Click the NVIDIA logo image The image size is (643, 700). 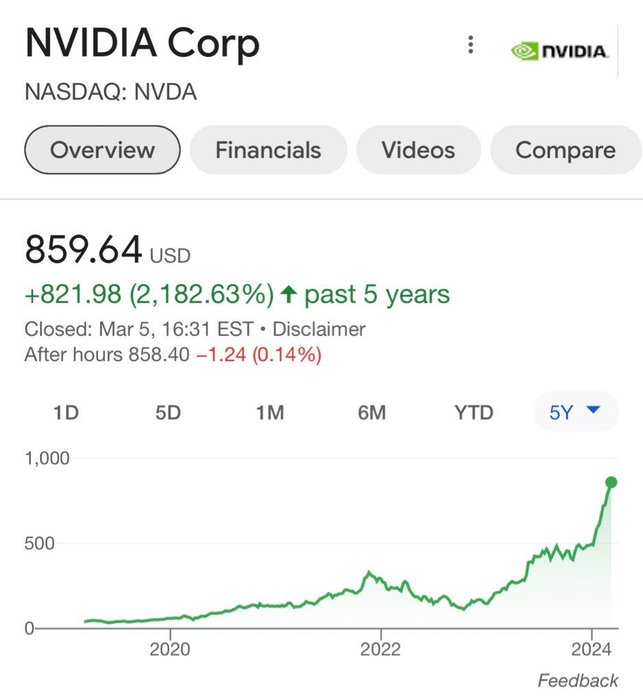(559, 50)
